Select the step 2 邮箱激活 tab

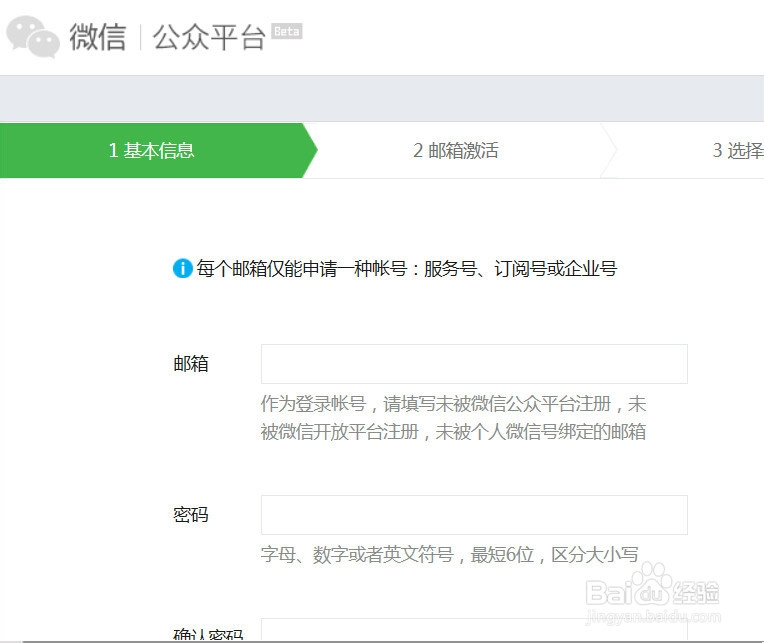456,151
